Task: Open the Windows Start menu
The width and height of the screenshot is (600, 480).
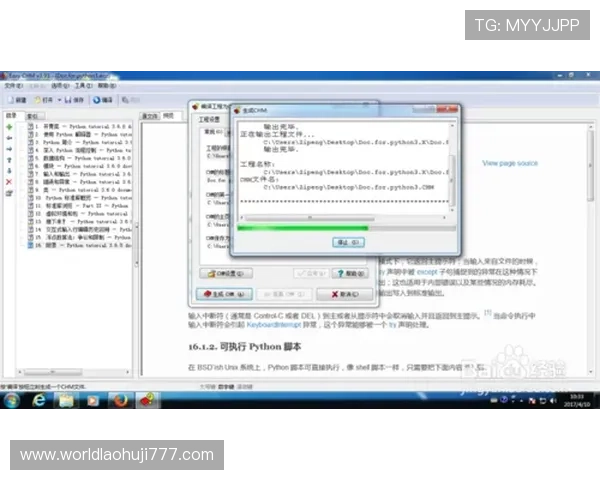Action: (12, 400)
